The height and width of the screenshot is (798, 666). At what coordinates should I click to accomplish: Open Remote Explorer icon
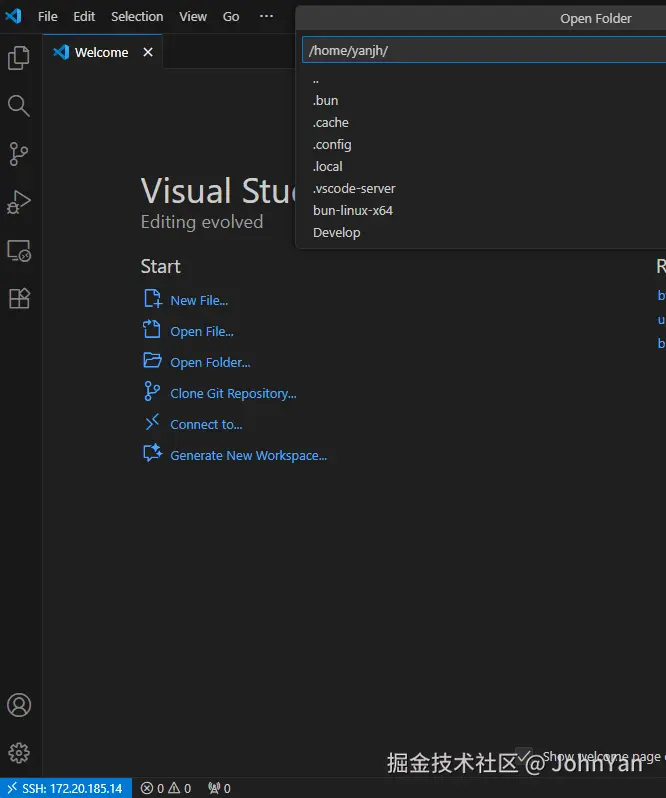click(x=19, y=250)
